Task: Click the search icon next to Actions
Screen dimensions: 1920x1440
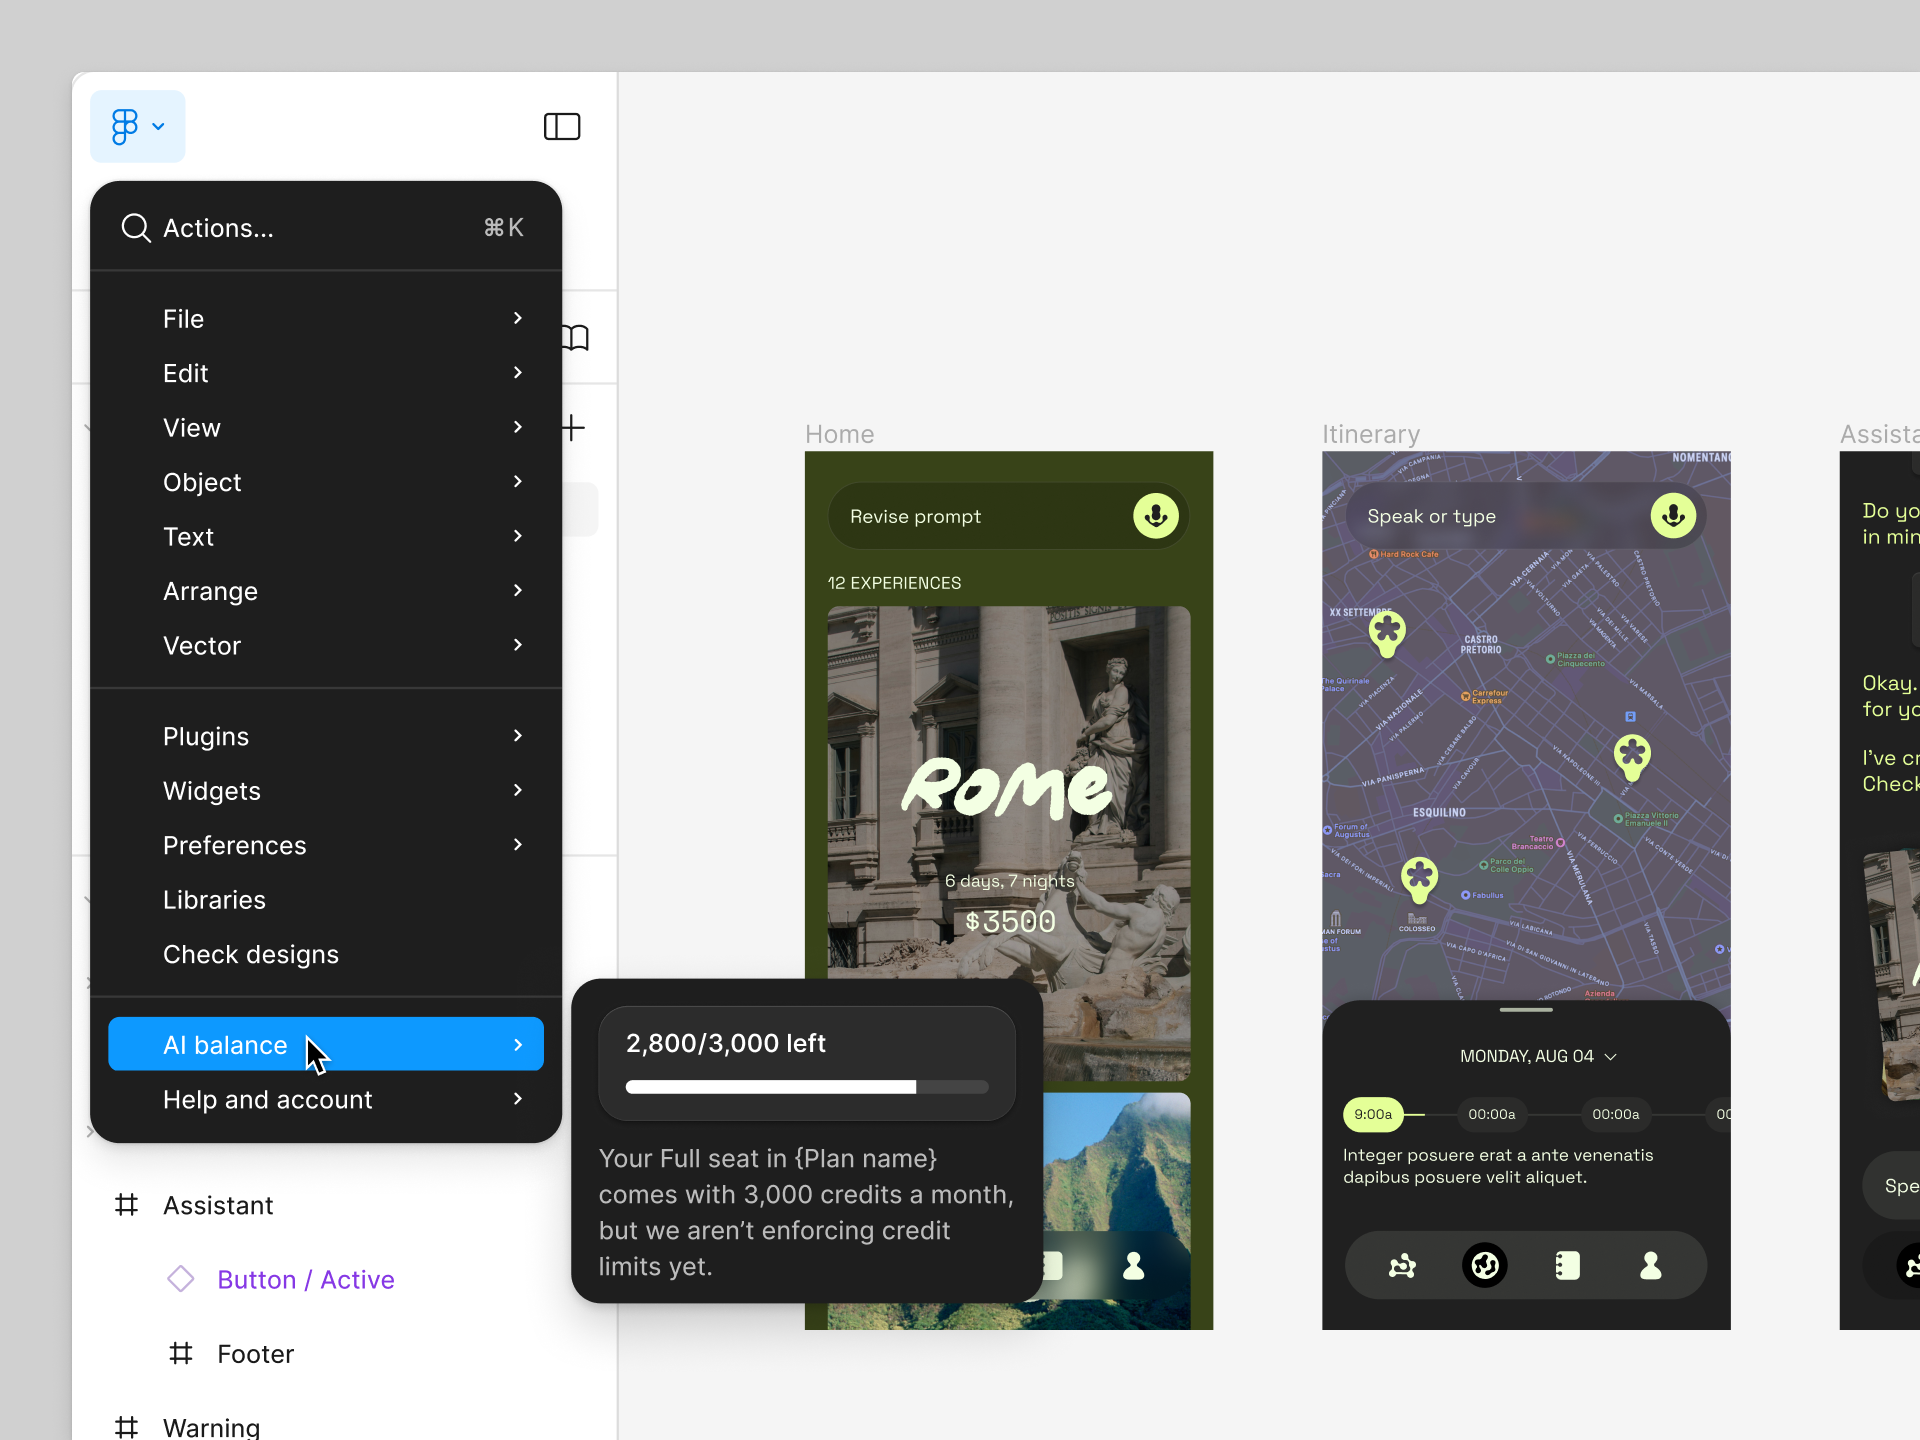Action: point(136,227)
